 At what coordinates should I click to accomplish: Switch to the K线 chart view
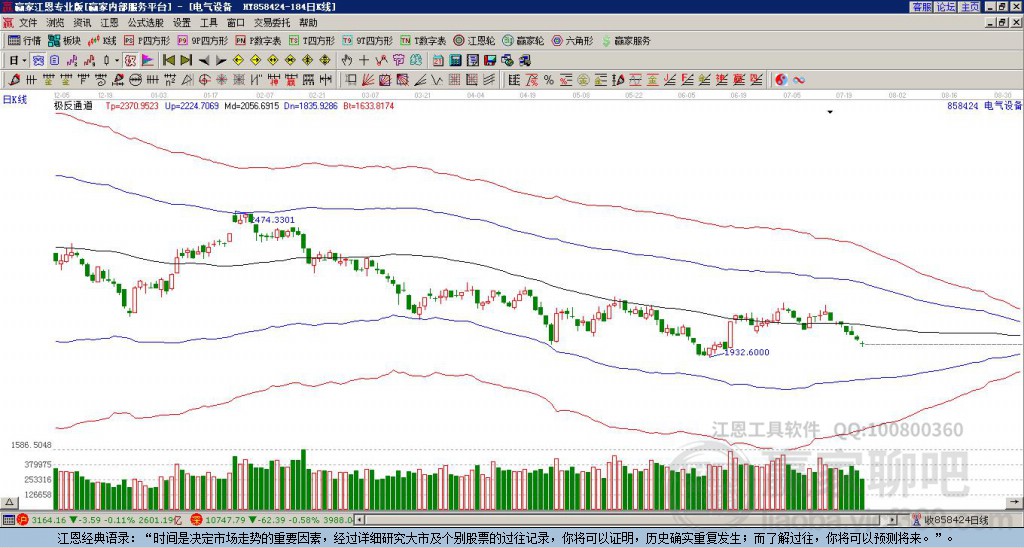(103, 40)
